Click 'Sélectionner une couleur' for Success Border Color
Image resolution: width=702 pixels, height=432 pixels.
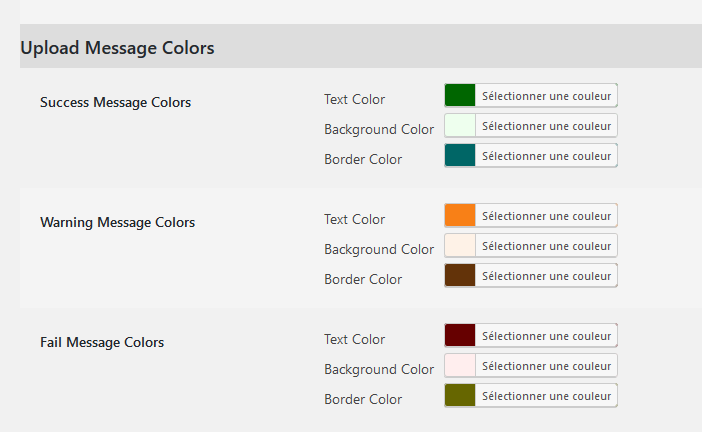point(546,156)
